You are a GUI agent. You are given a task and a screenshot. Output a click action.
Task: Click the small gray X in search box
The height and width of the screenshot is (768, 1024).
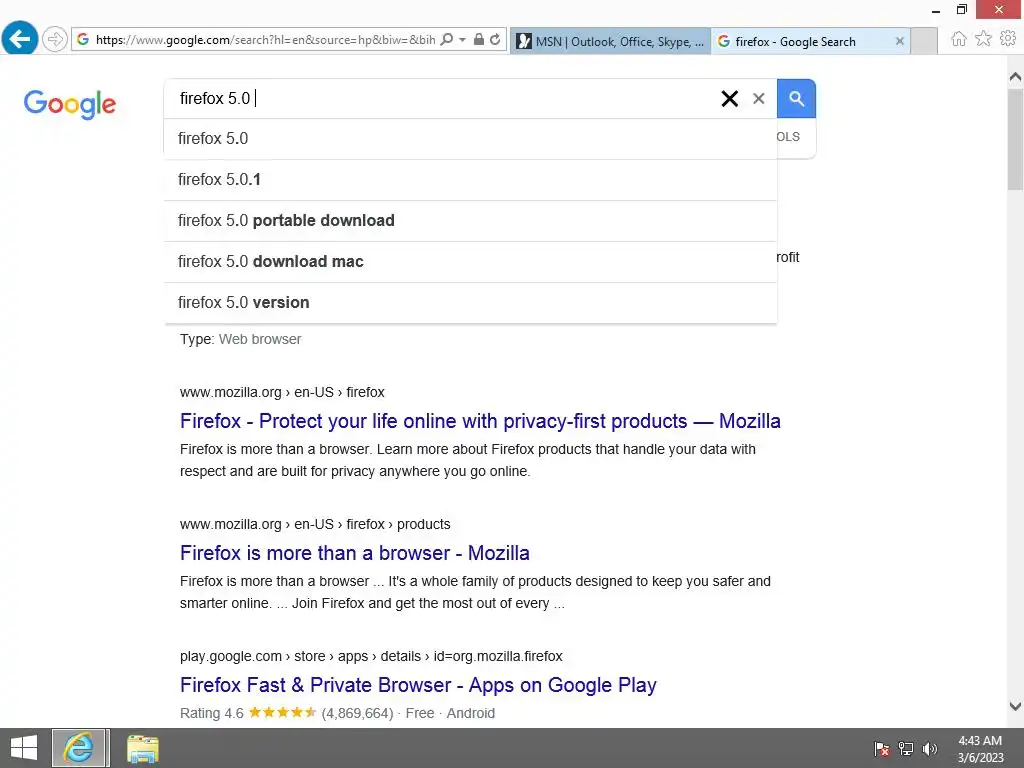click(758, 99)
